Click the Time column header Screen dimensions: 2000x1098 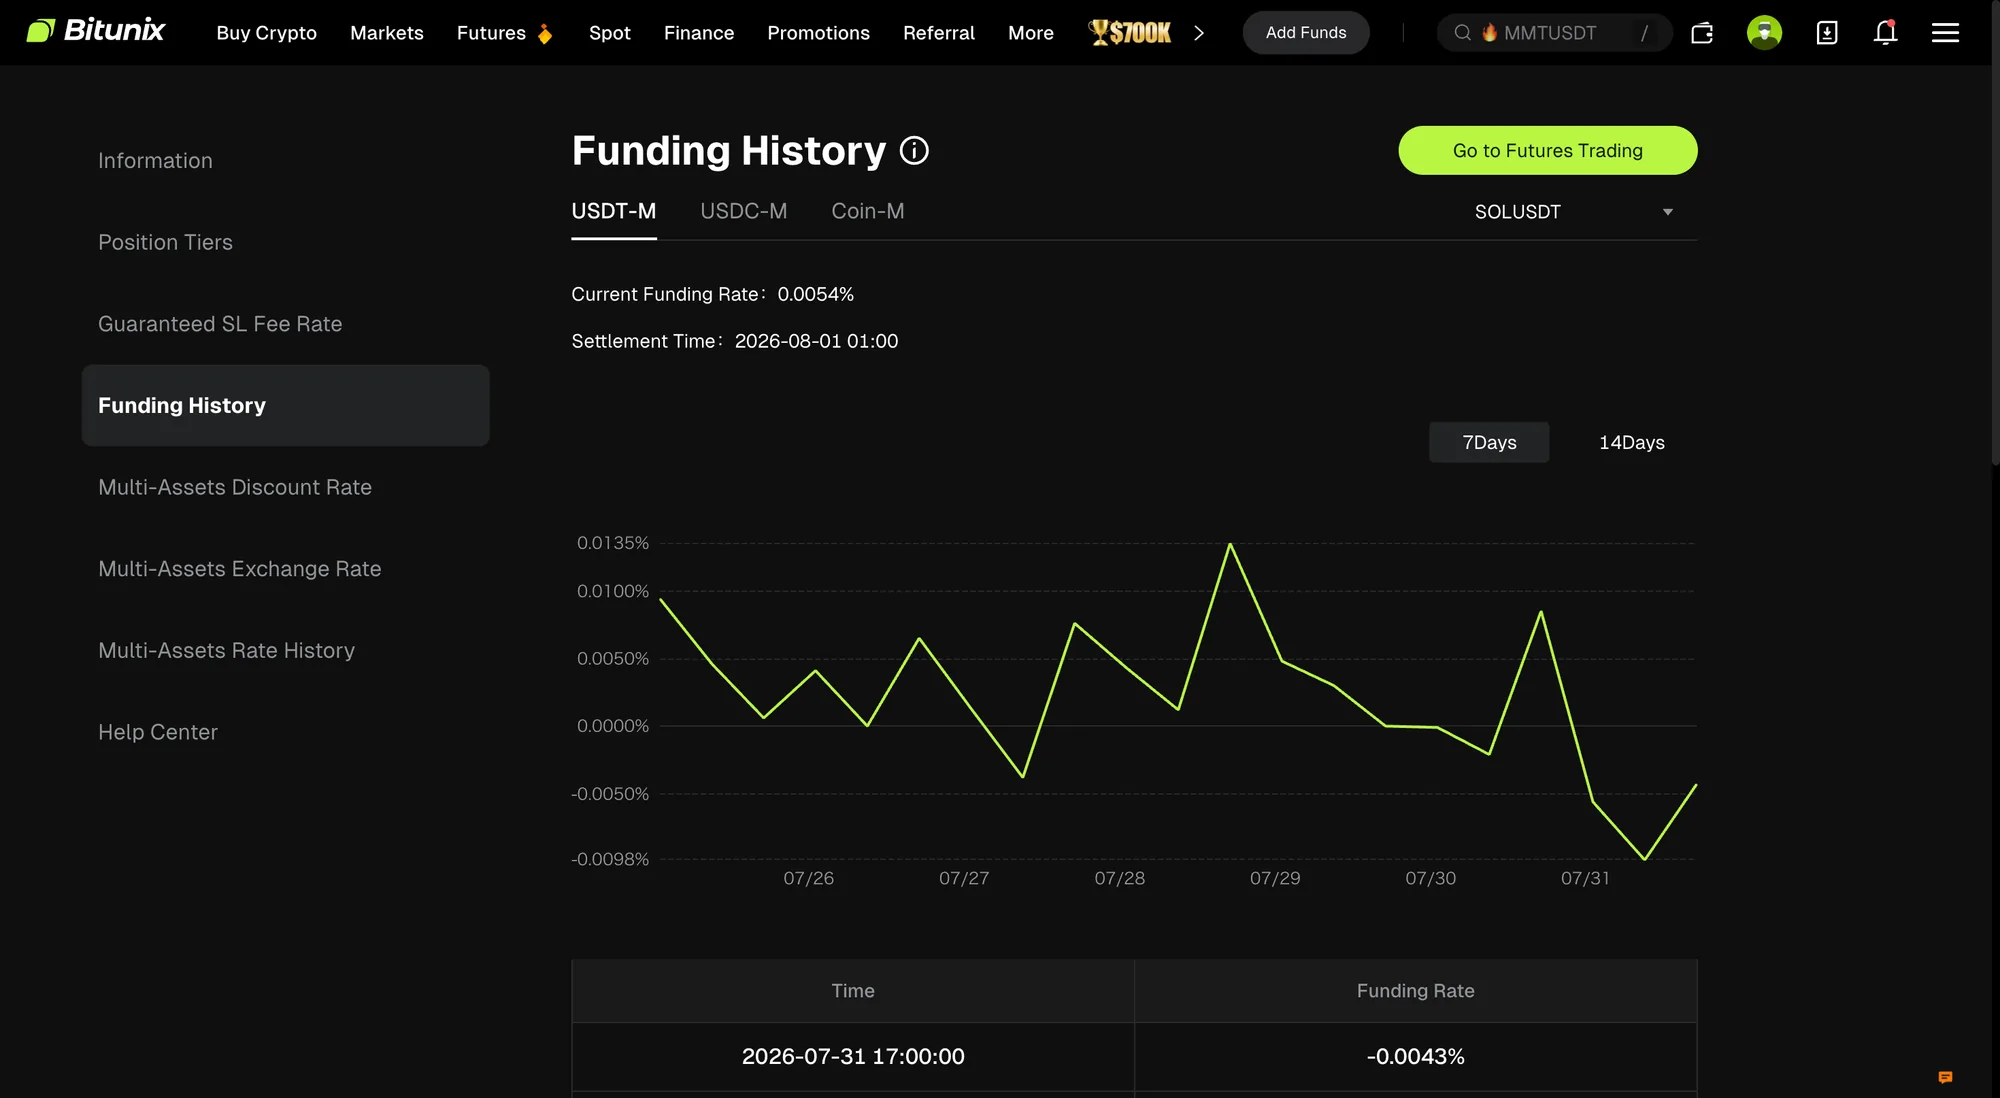[x=852, y=991]
